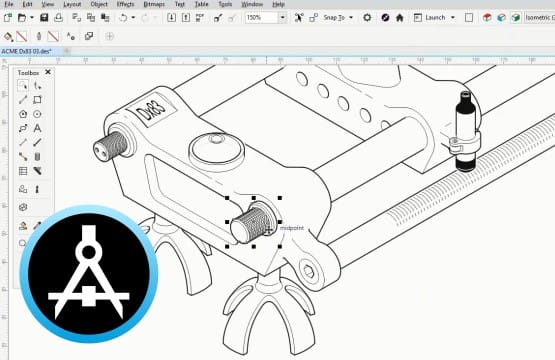Select the Pick tool in Toolbox

pos(23,85)
